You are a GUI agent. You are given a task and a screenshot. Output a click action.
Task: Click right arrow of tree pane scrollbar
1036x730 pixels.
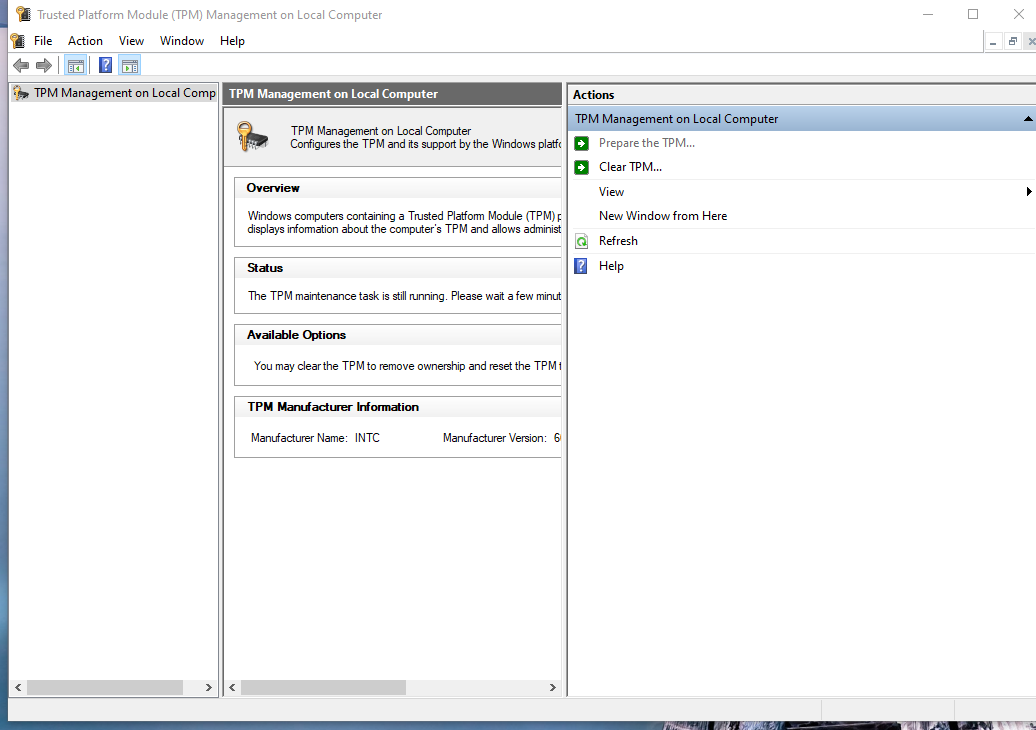(x=208, y=688)
